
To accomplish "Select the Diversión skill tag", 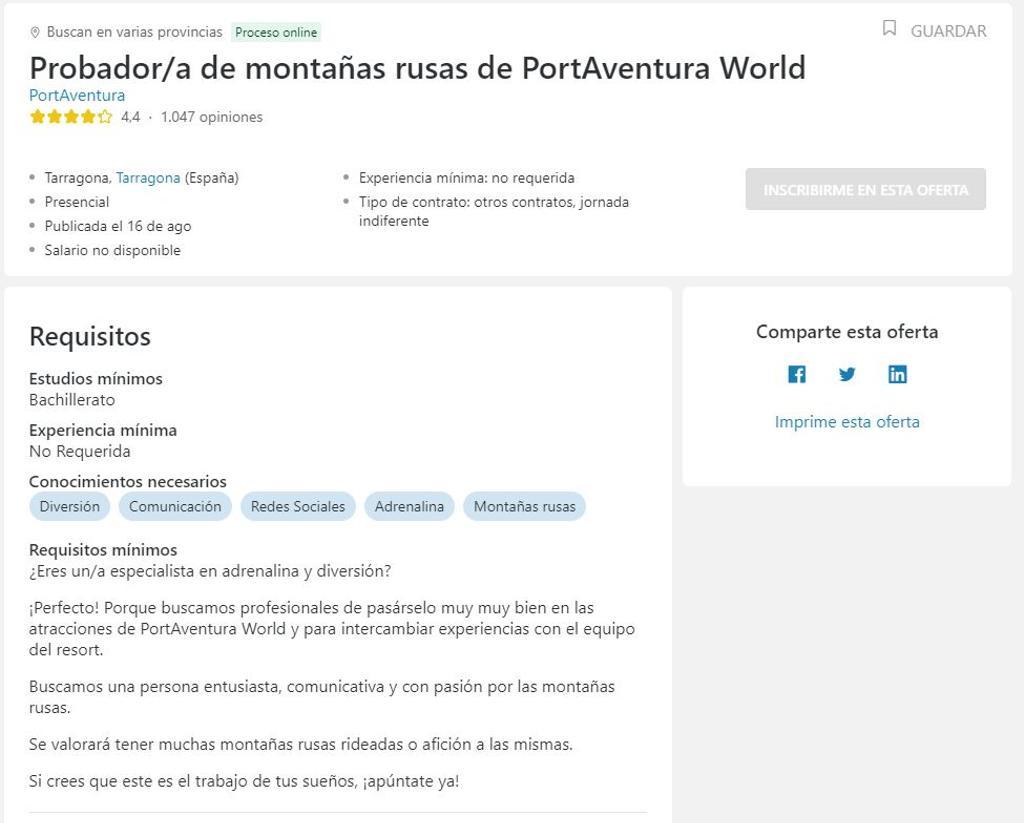I will click(x=69, y=506).
